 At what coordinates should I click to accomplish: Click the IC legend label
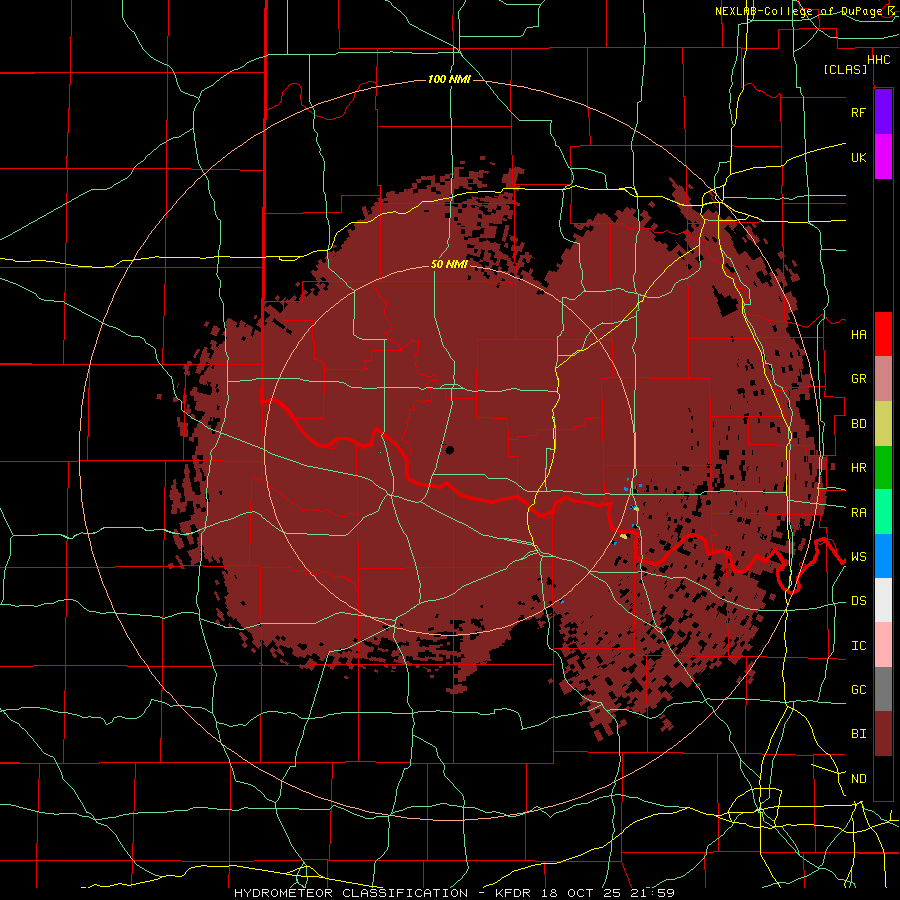point(858,646)
